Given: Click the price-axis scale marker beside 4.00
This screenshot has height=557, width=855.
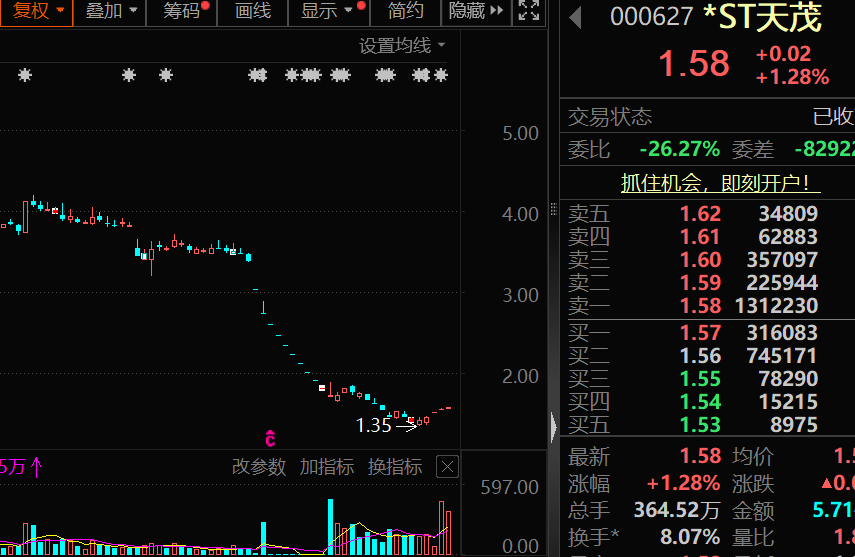Looking at the screenshot, I should point(553,212).
